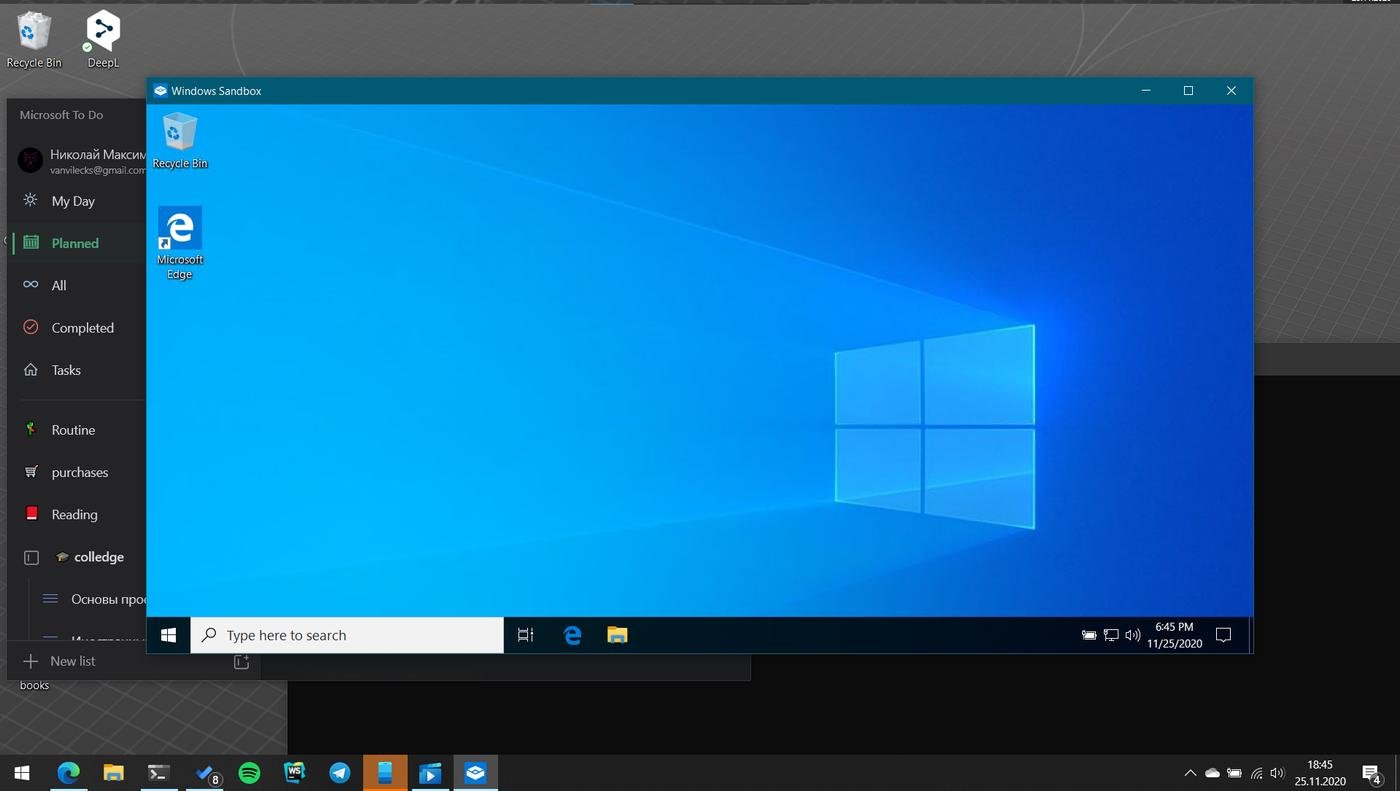Select the Planned list in To Do
1400x791 pixels.
click(x=75, y=243)
